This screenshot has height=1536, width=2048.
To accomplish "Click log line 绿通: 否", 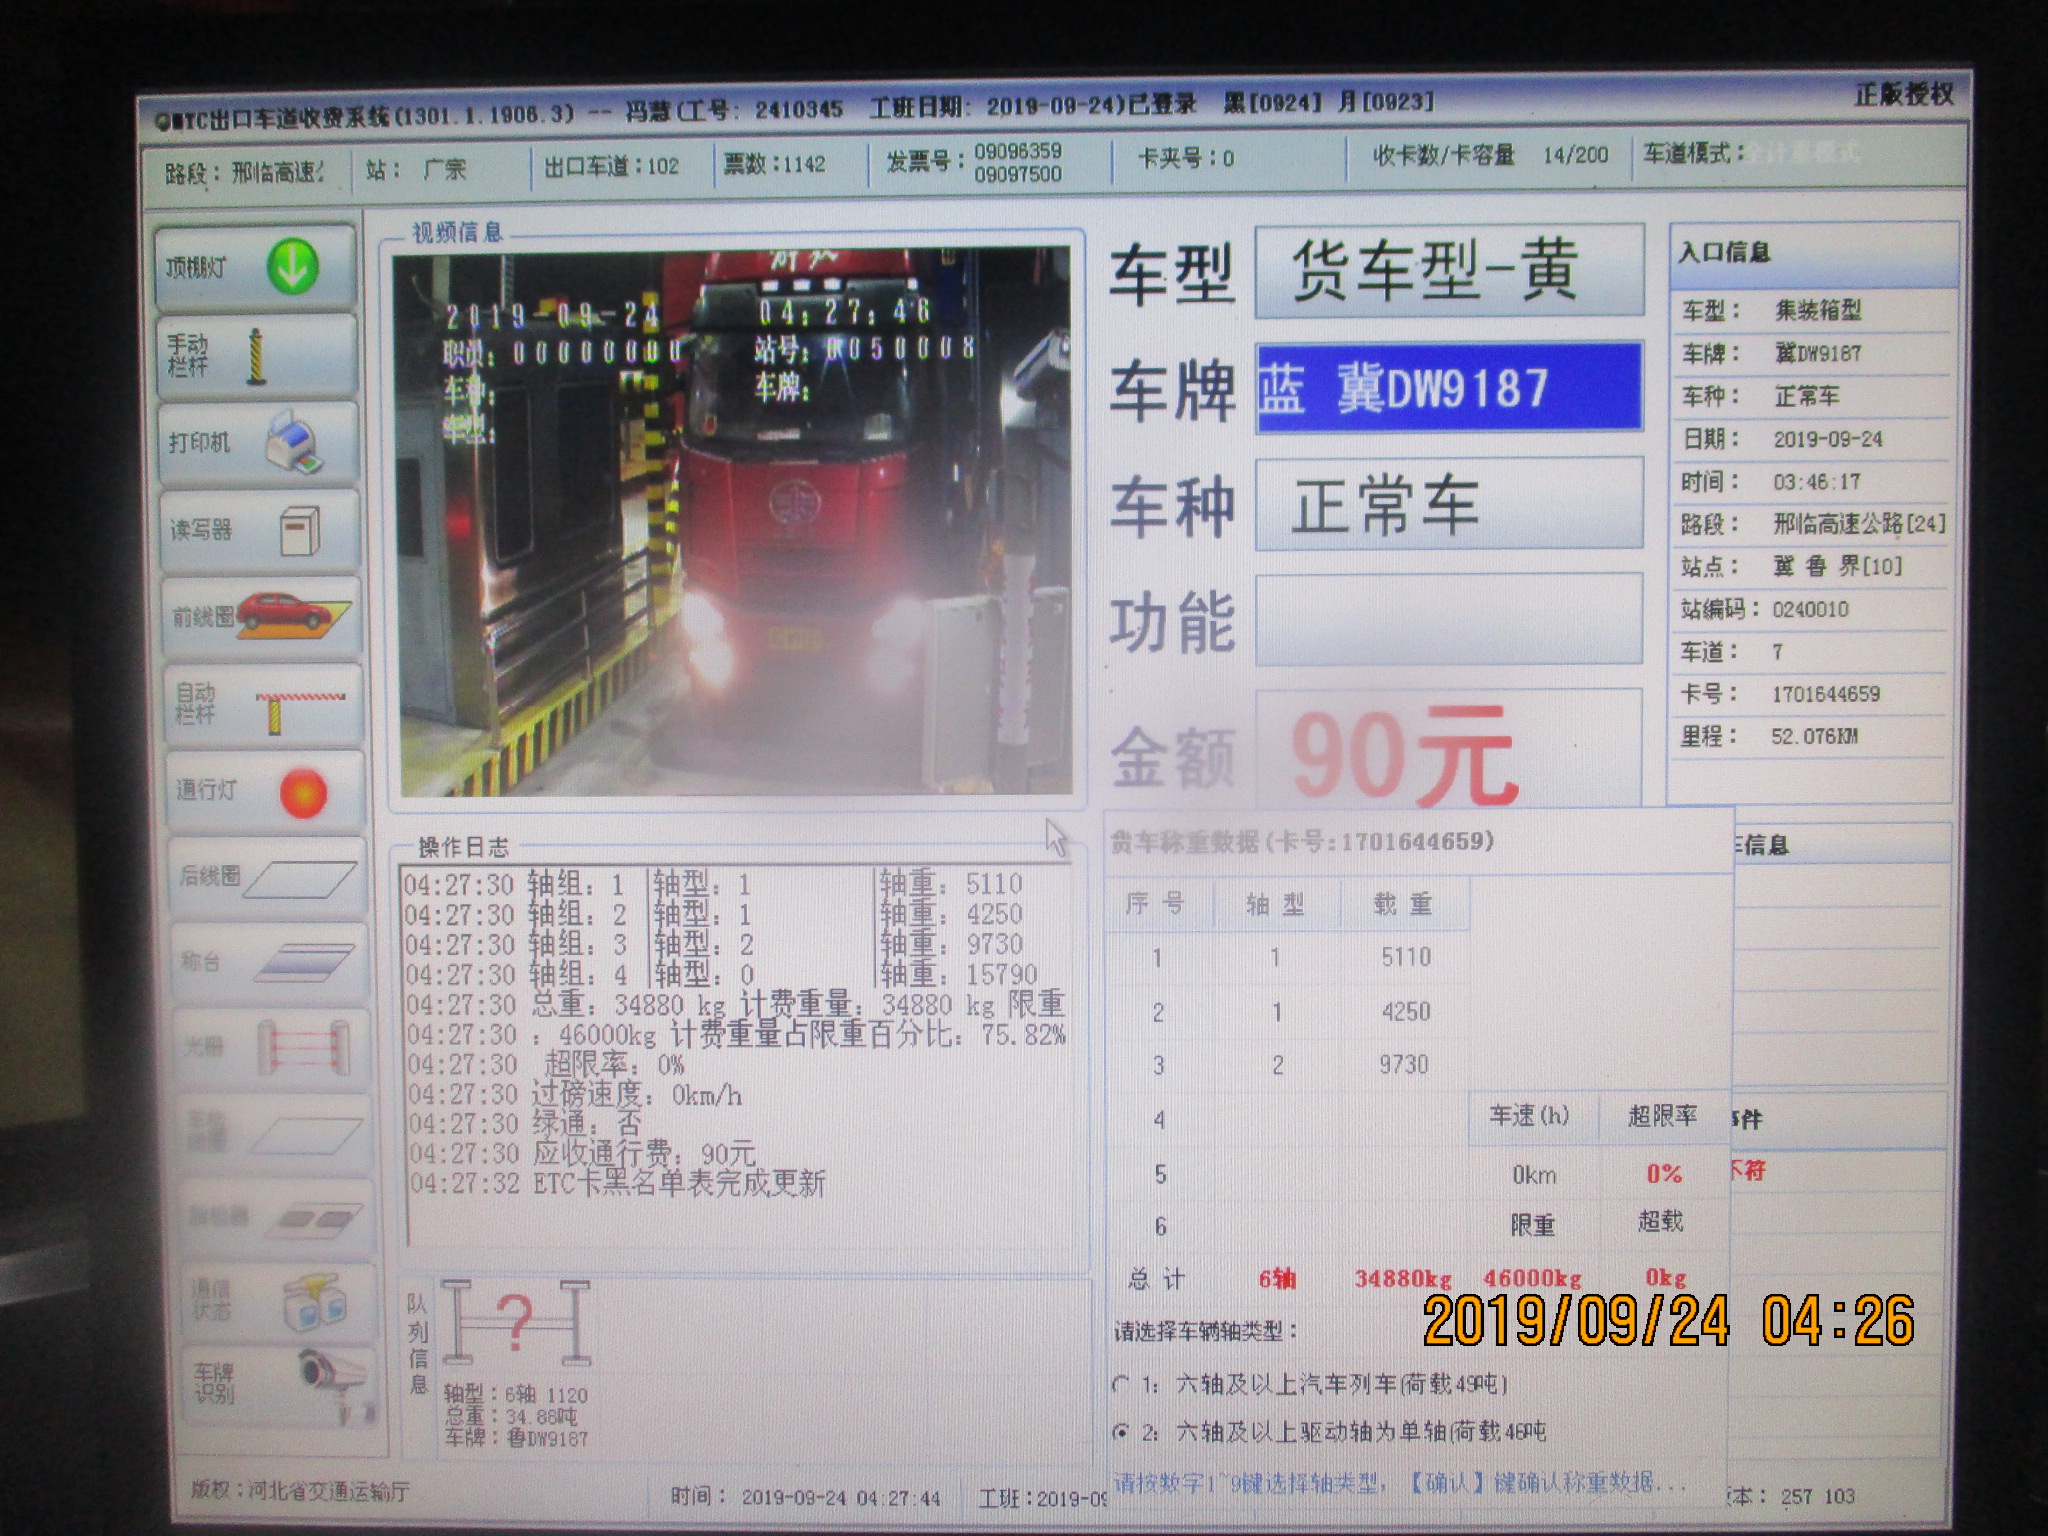I will [x=525, y=1124].
